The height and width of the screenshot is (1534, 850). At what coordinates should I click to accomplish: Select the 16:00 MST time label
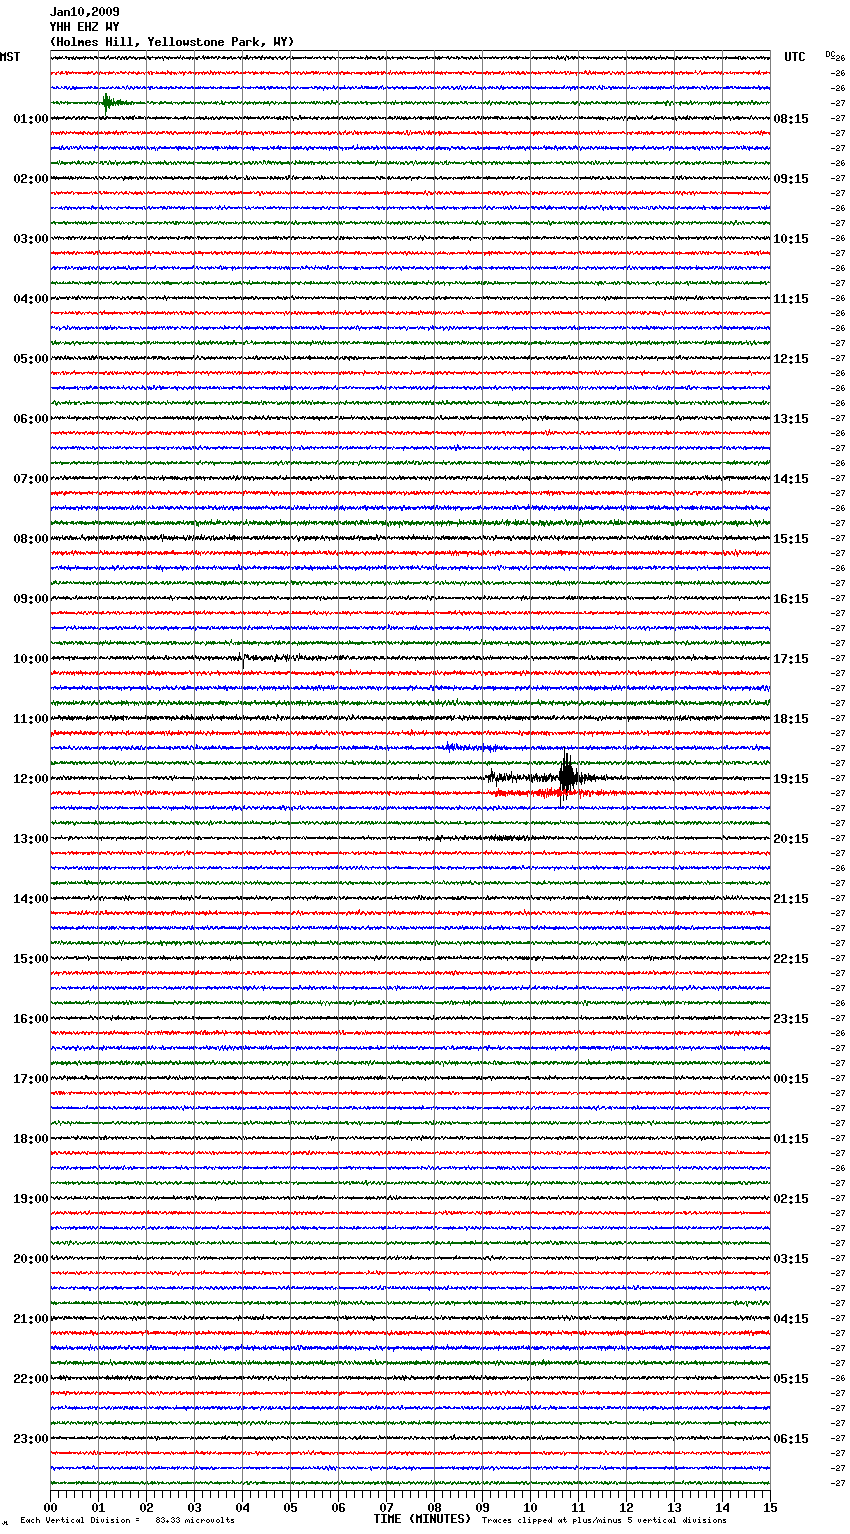point(31,1019)
